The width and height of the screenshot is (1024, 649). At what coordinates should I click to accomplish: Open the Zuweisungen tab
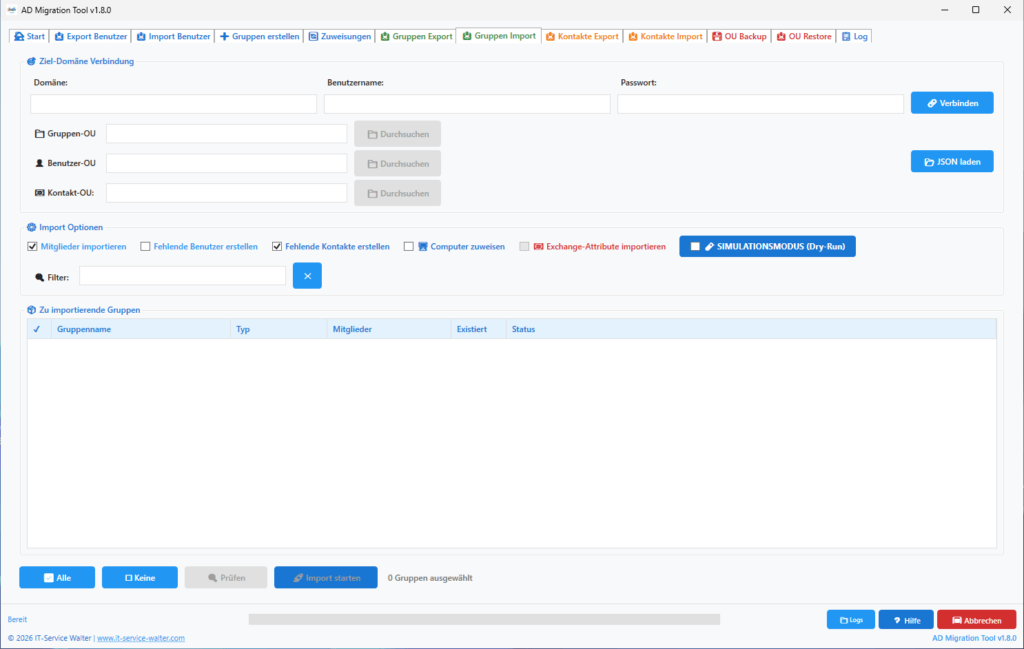point(340,37)
